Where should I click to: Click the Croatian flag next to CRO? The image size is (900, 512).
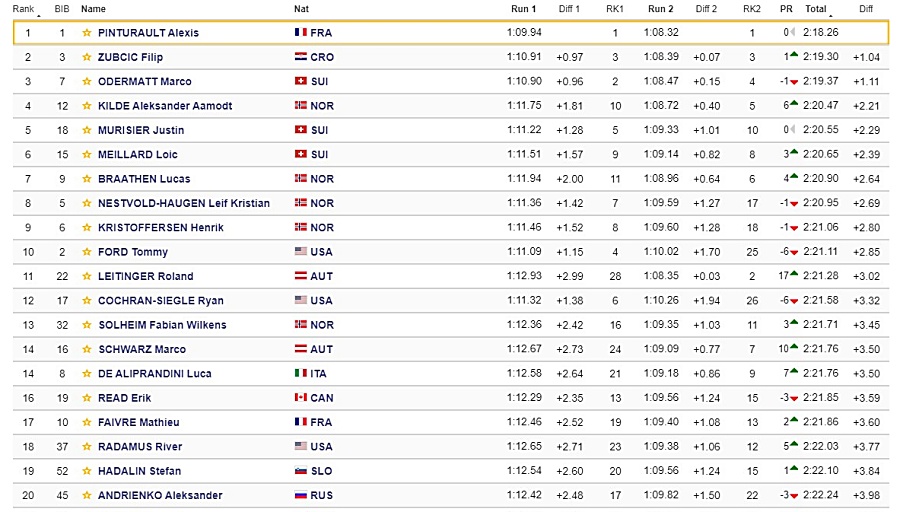301,56
